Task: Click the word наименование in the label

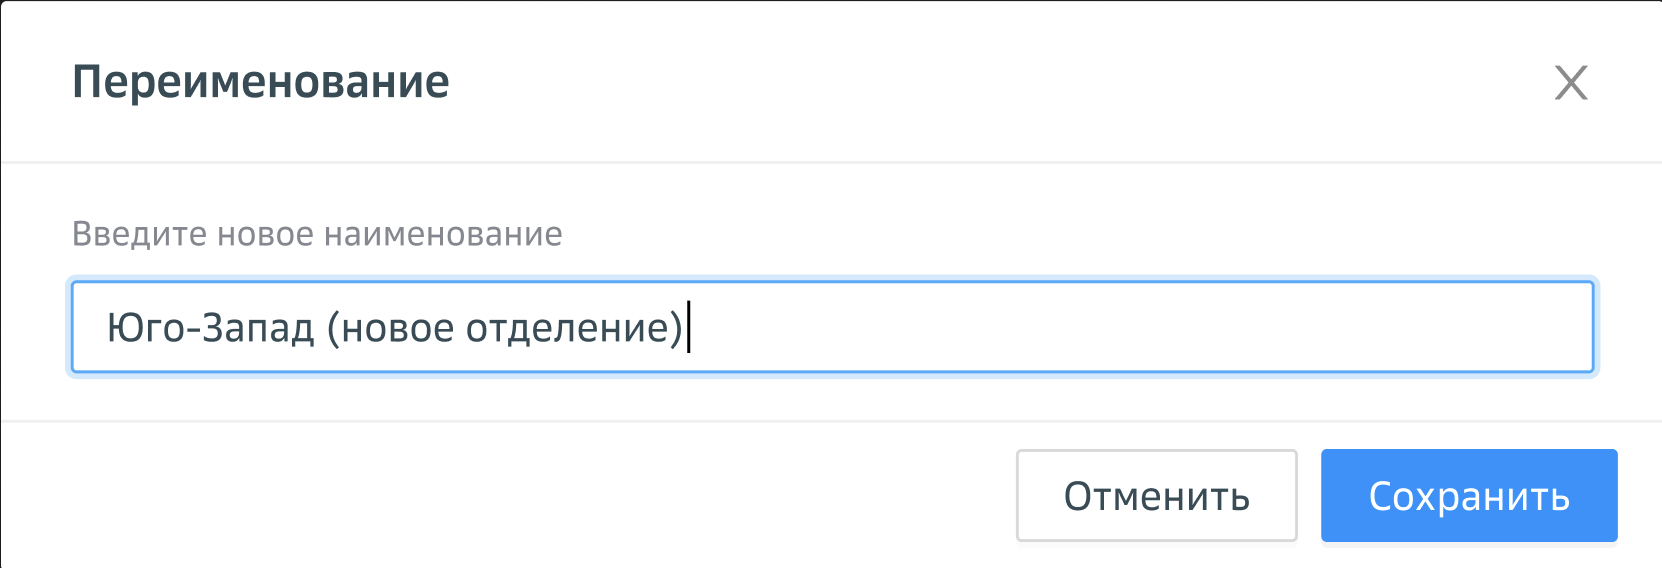Action: 443,234
